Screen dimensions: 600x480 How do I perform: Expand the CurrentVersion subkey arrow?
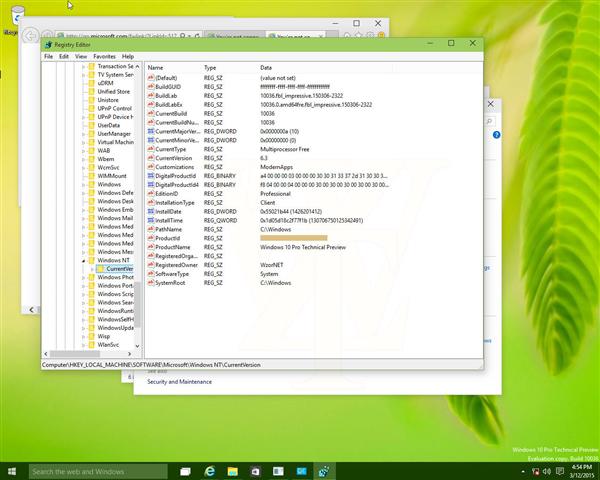tap(91, 269)
